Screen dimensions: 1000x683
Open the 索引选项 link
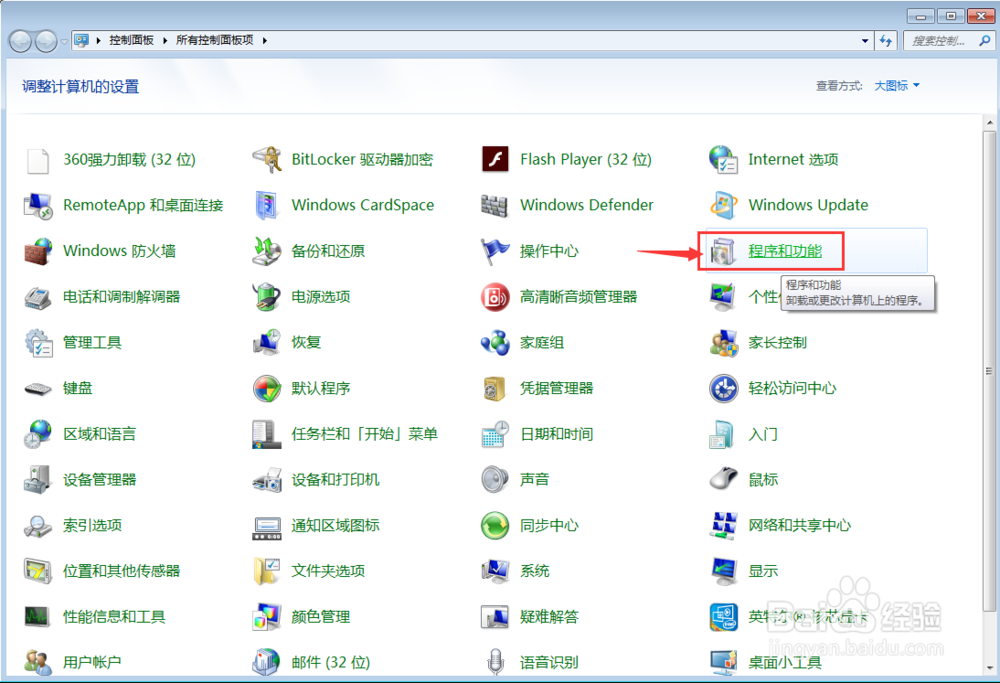click(92, 525)
